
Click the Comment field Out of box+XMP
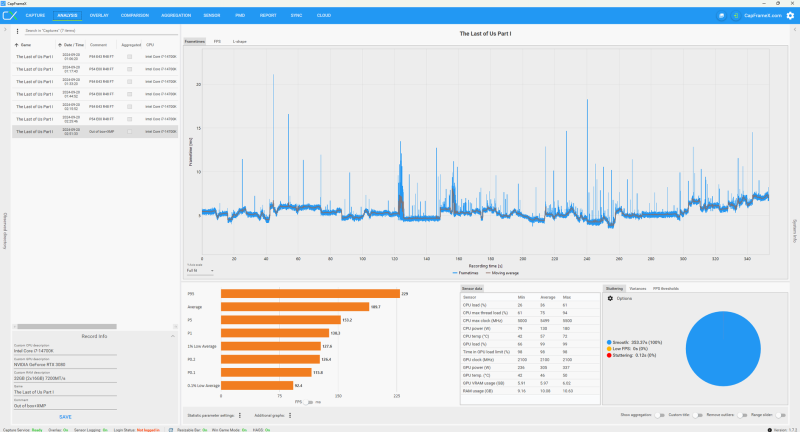point(65,406)
